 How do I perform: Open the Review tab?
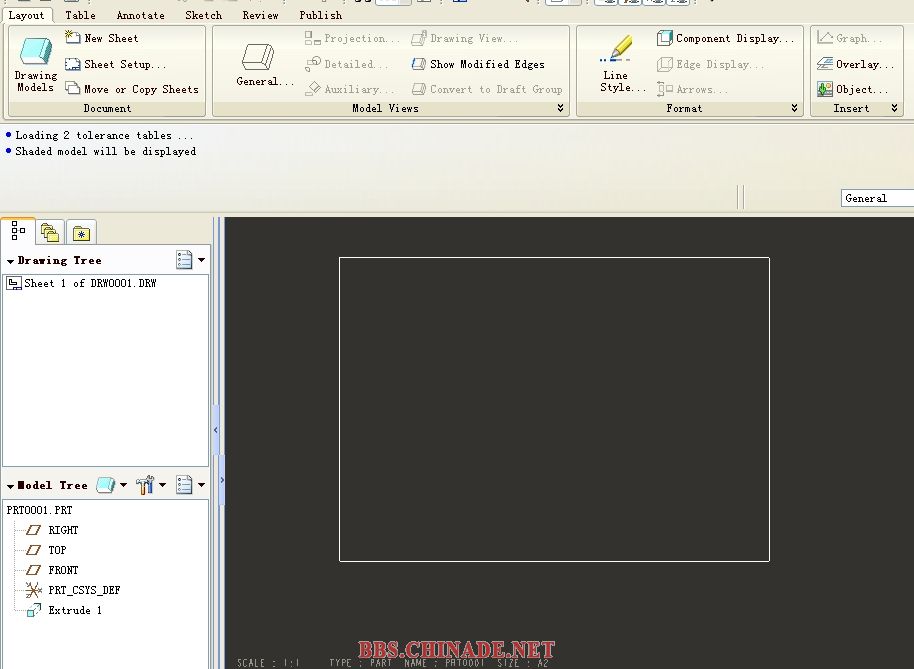pos(261,15)
